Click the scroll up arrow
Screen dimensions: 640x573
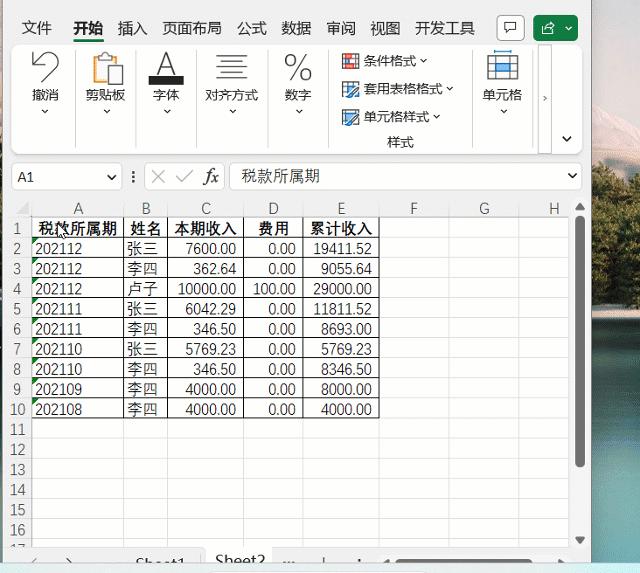click(x=580, y=207)
